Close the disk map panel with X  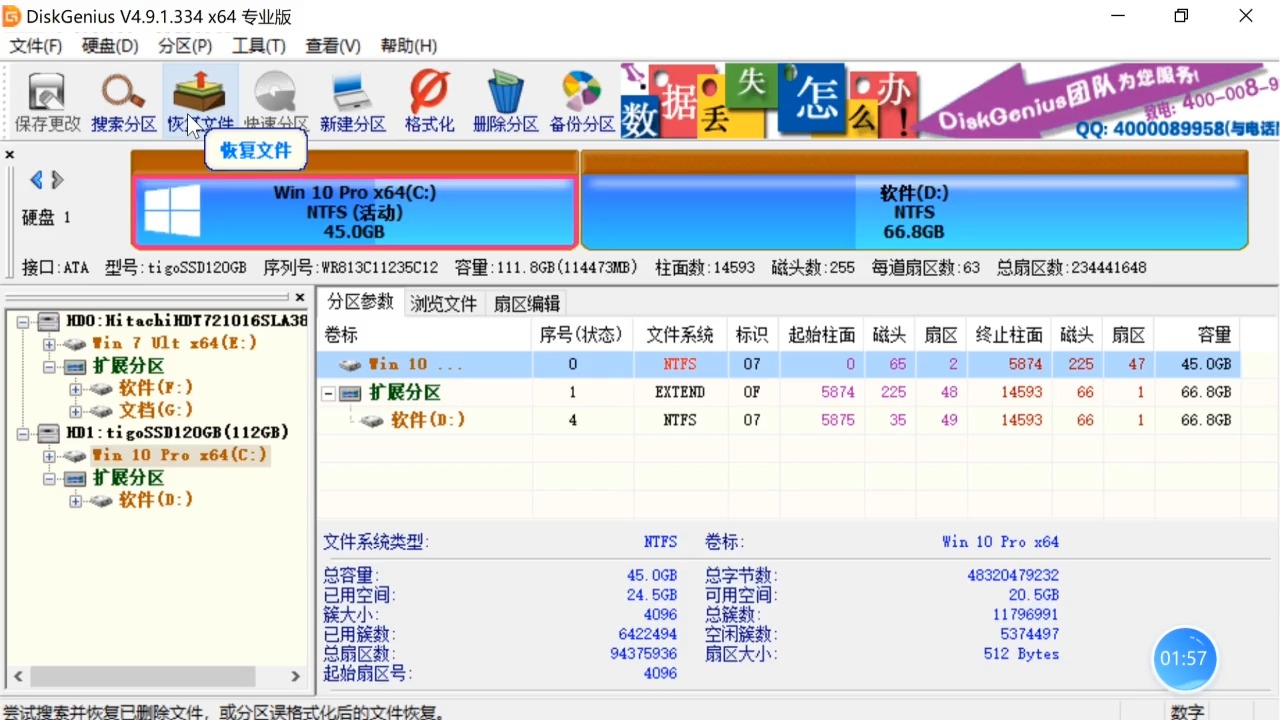pyautogui.click(x=10, y=155)
